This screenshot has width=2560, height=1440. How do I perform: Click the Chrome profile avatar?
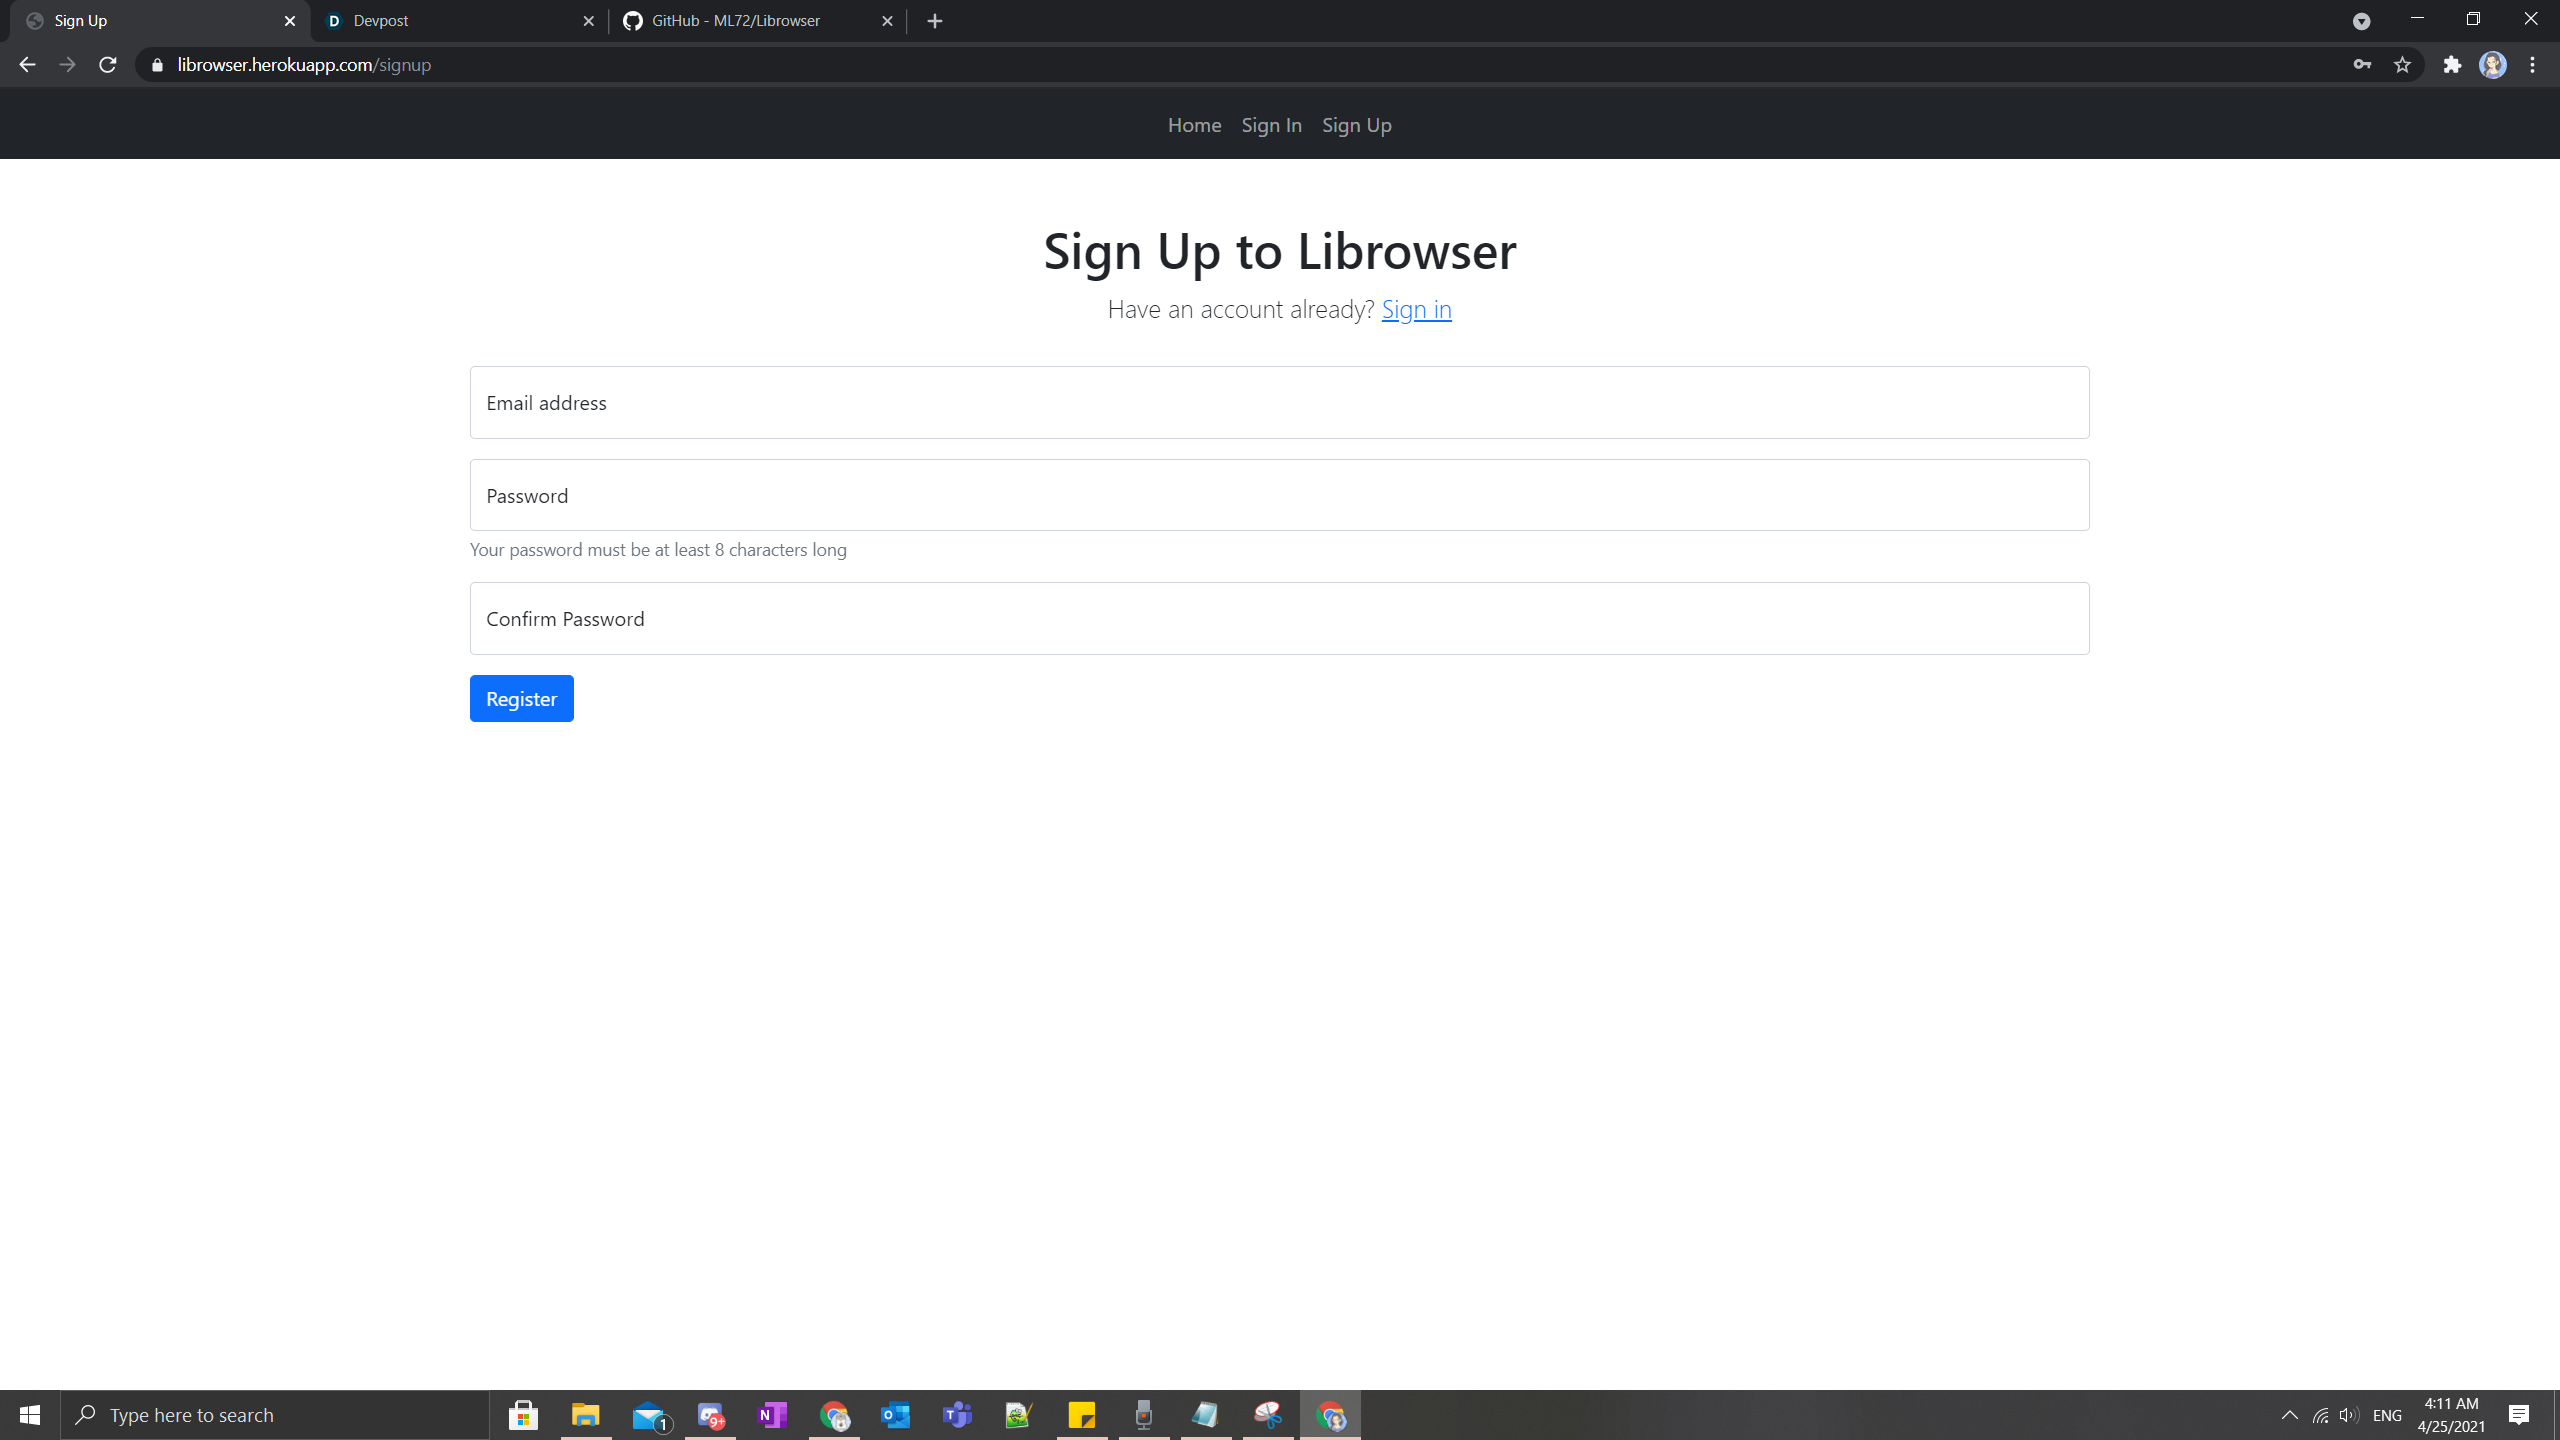click(x=2492, y=65)
